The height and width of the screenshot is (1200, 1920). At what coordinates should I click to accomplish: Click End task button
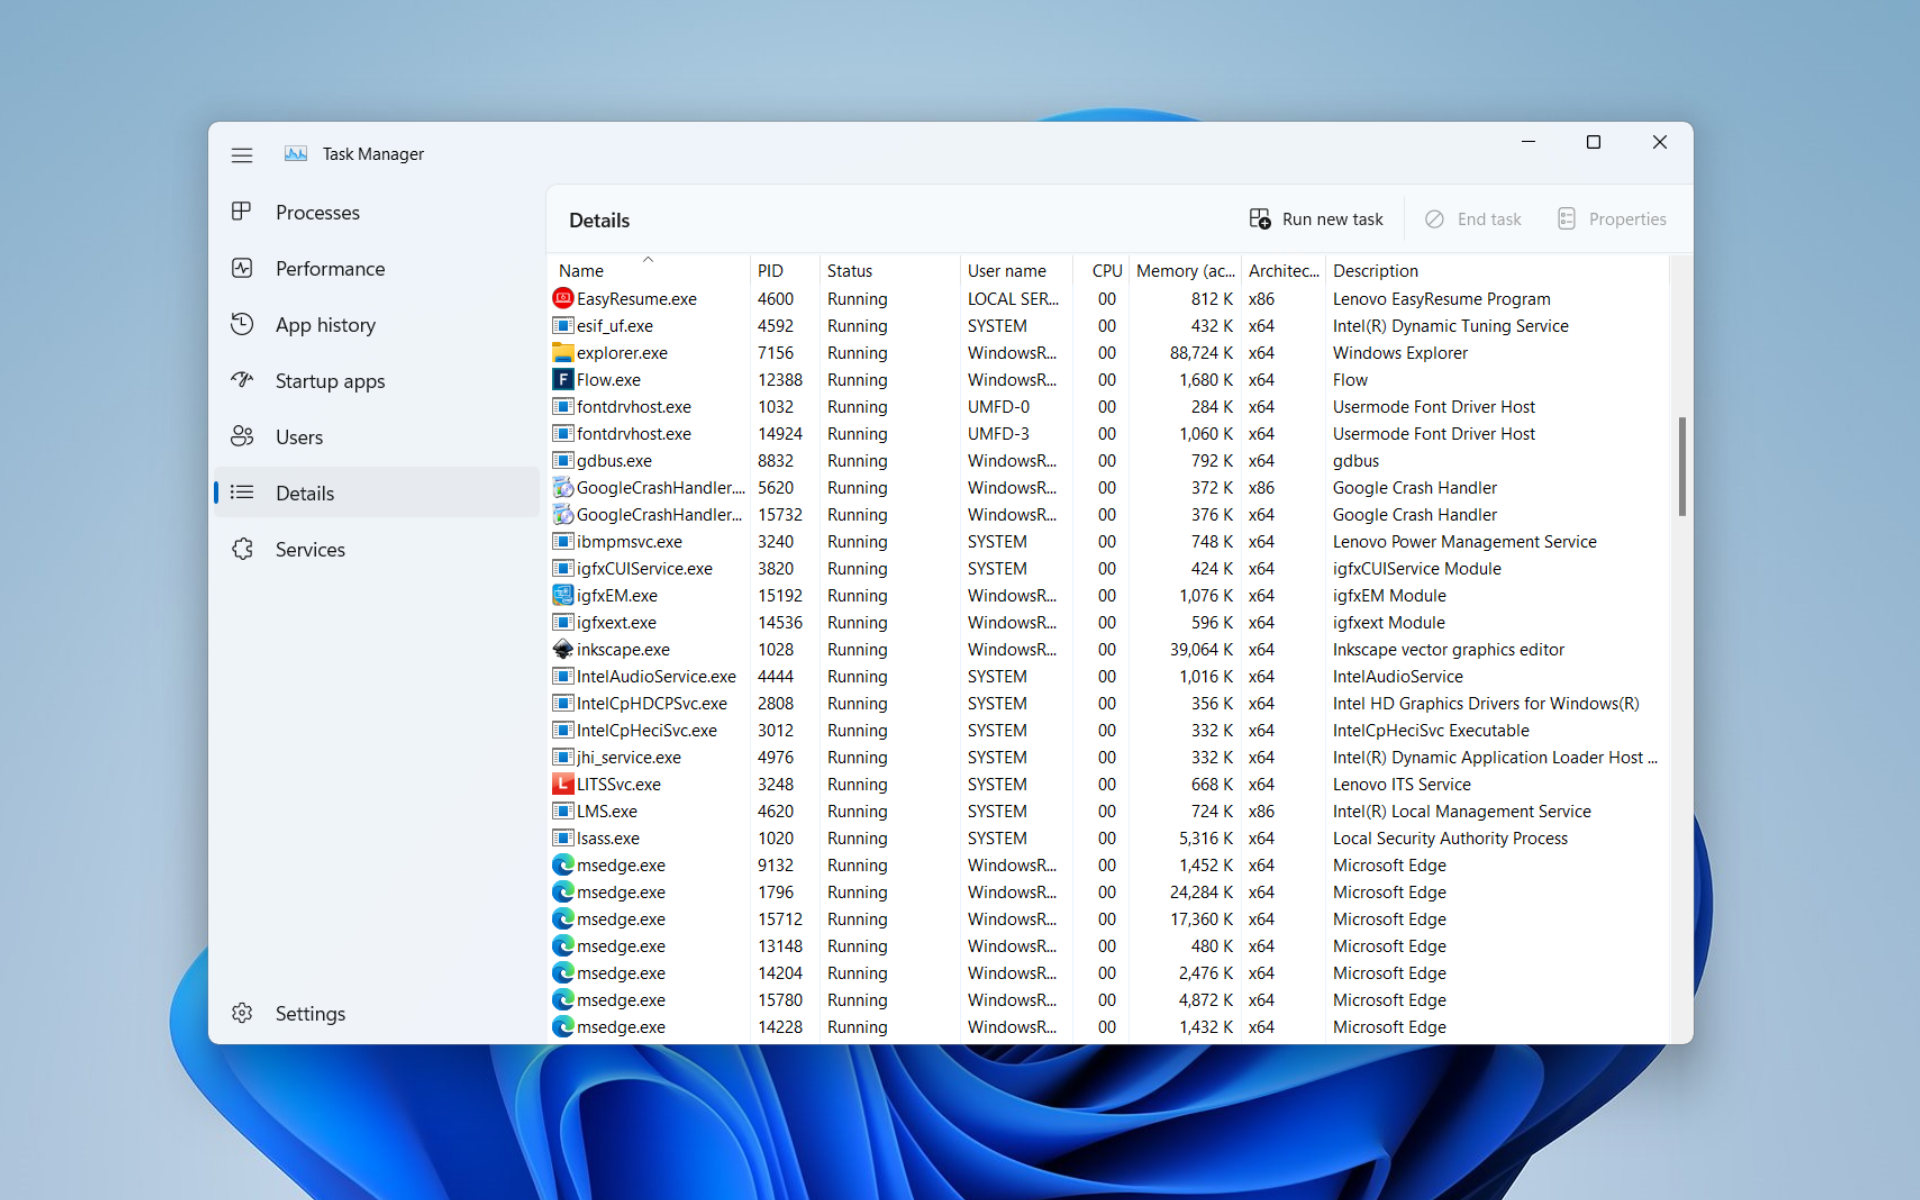point(1475,218)
